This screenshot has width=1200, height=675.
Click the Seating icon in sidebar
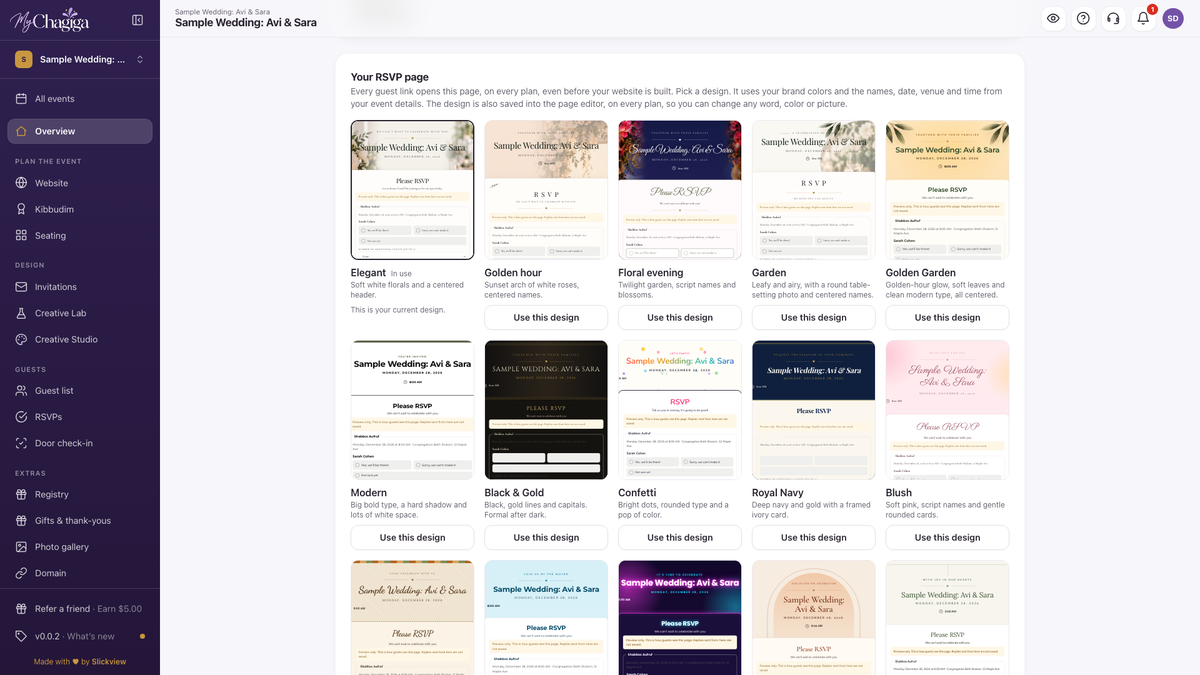coord(22,236)
